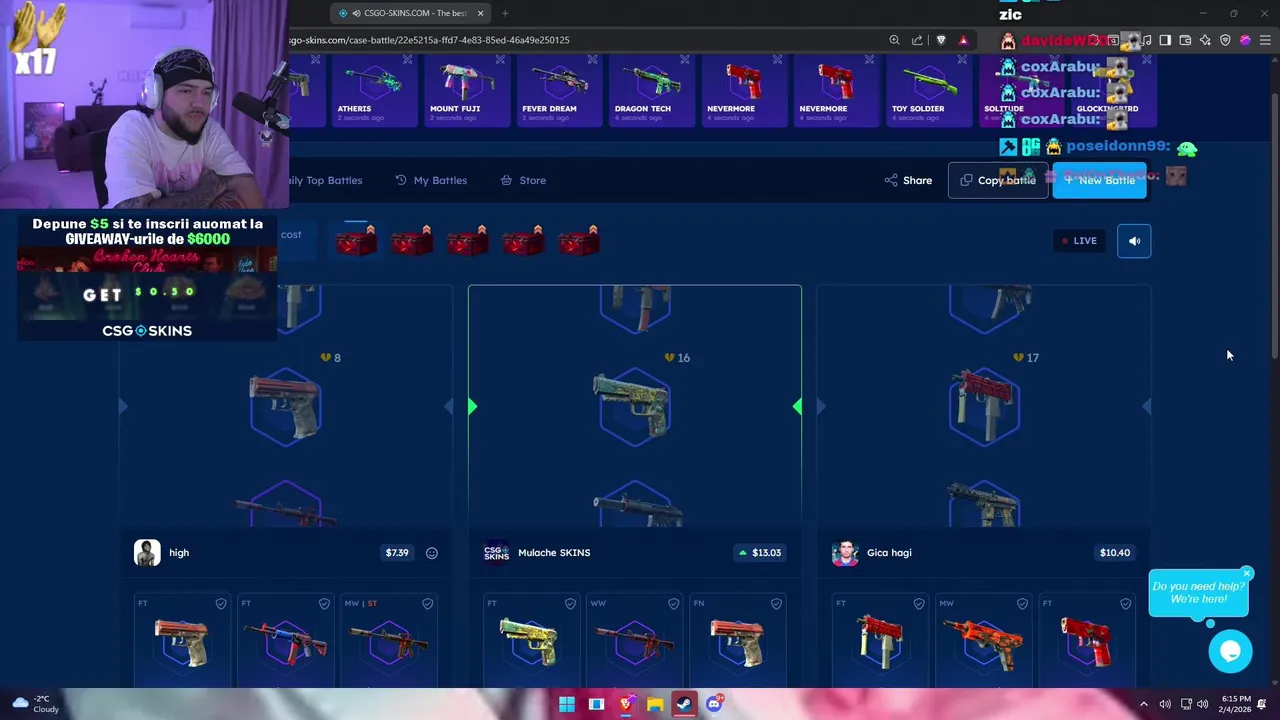The width and height of the screenshot is (1280, 720).
Task: Click the TOY SOLDIER skin drop card
Action: (x=929, y=90)
